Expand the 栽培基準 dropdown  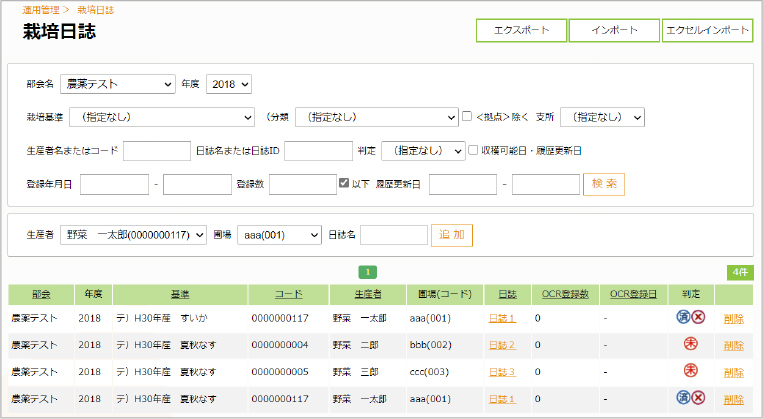point(162,117)
